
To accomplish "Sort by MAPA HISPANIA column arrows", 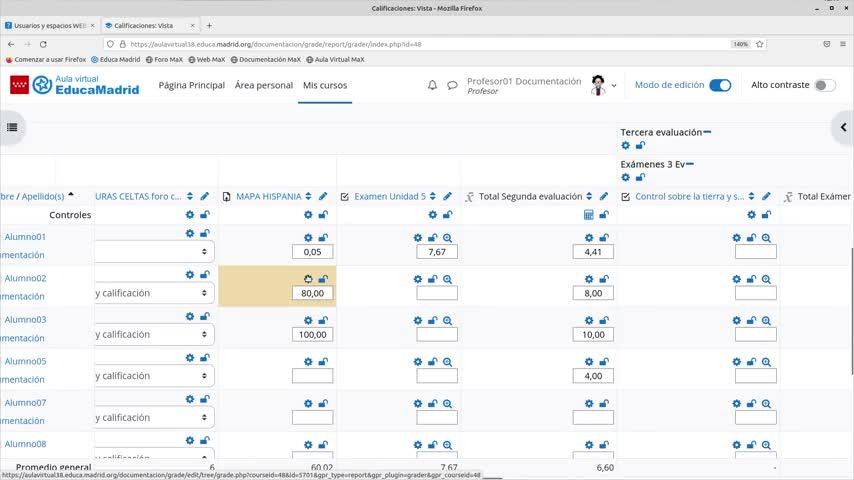I will pos(308,196).
